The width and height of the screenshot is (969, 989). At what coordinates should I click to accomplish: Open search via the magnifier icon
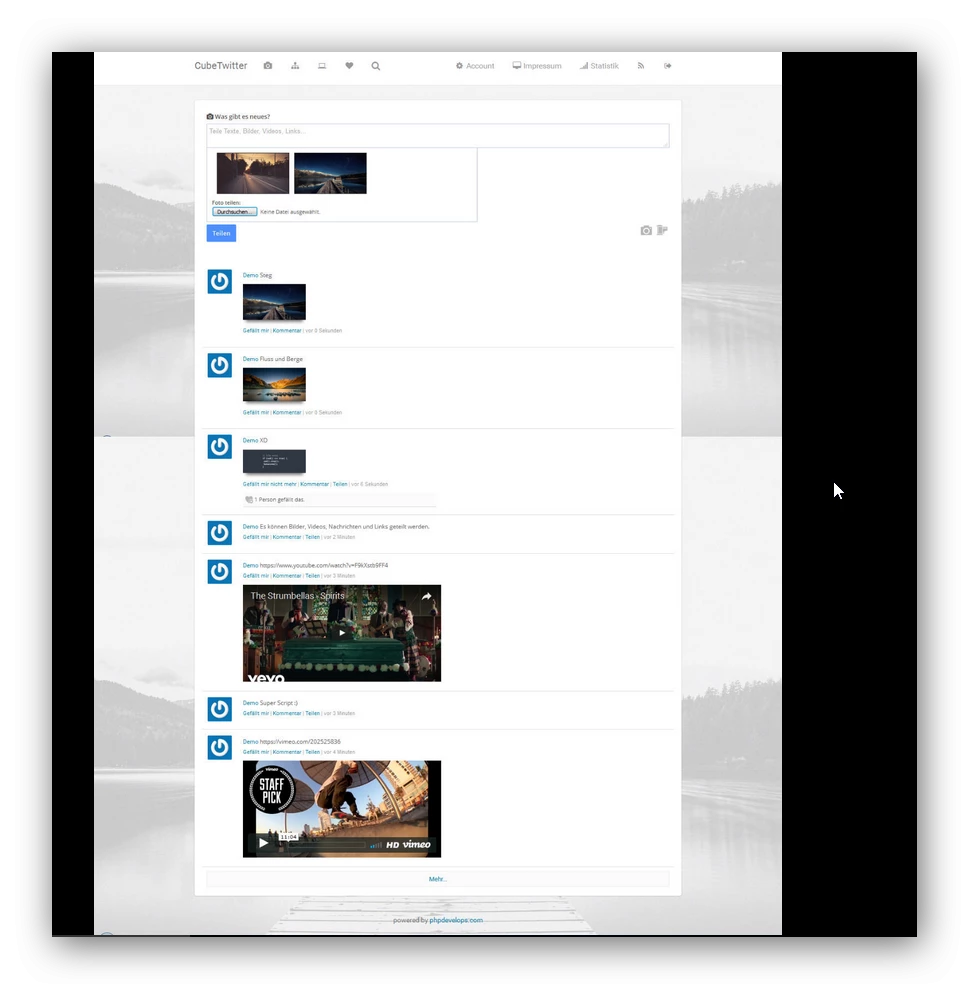click(x=375, y=66)
